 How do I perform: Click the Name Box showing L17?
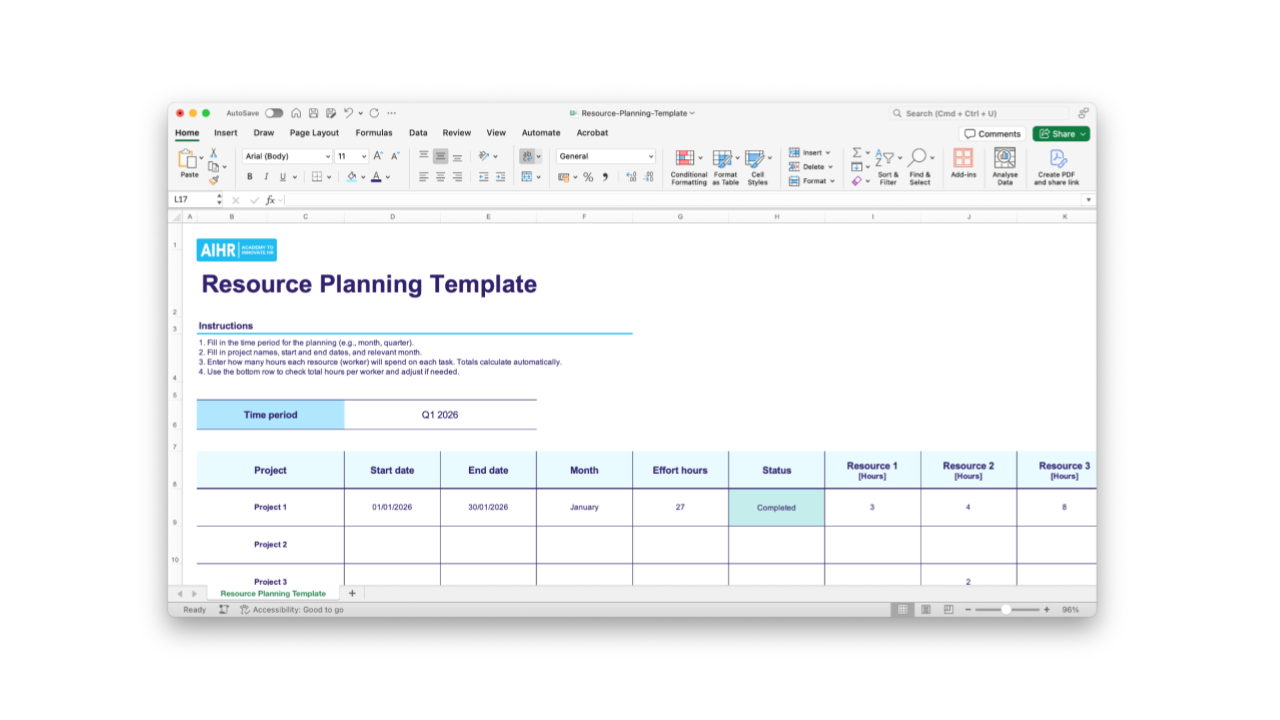(192, 200)
